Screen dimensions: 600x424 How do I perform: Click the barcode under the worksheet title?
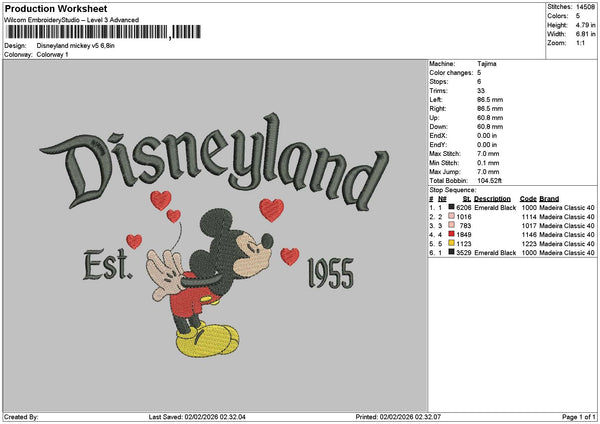(86, 34)
